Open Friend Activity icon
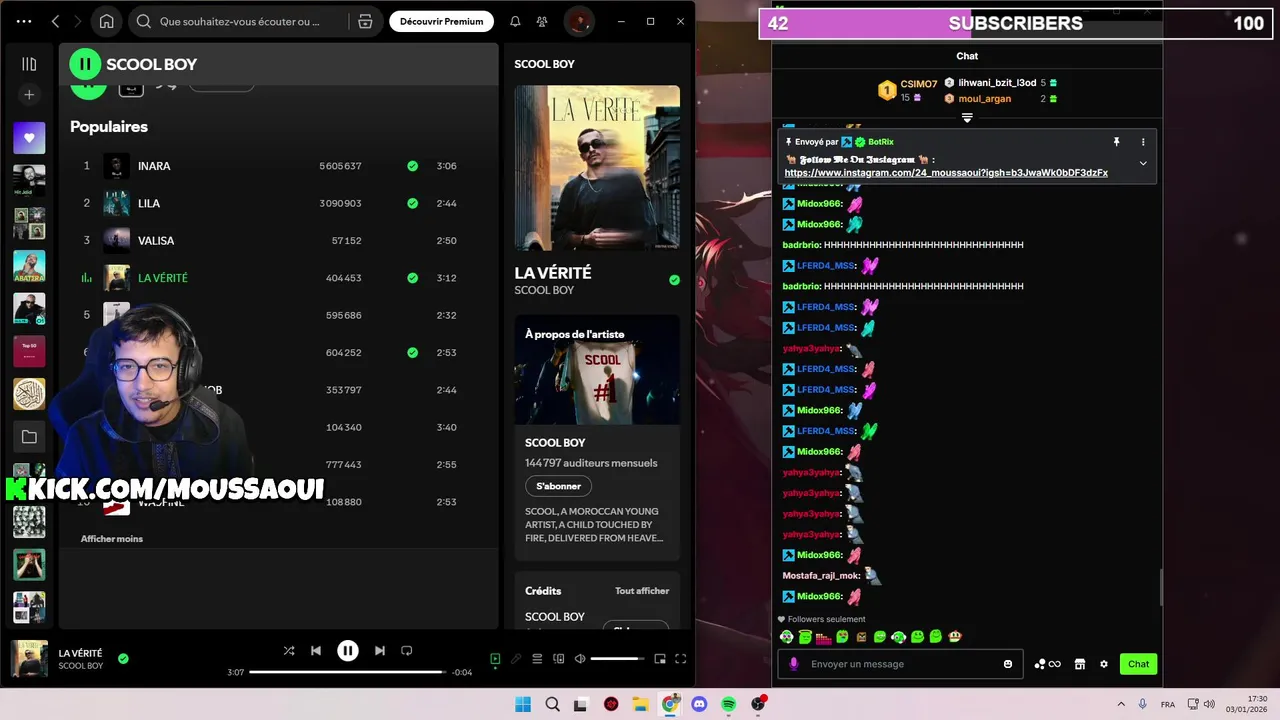The height and width of the screenshot is (720, 1280). pyautogui.click(x=541, y=21)
